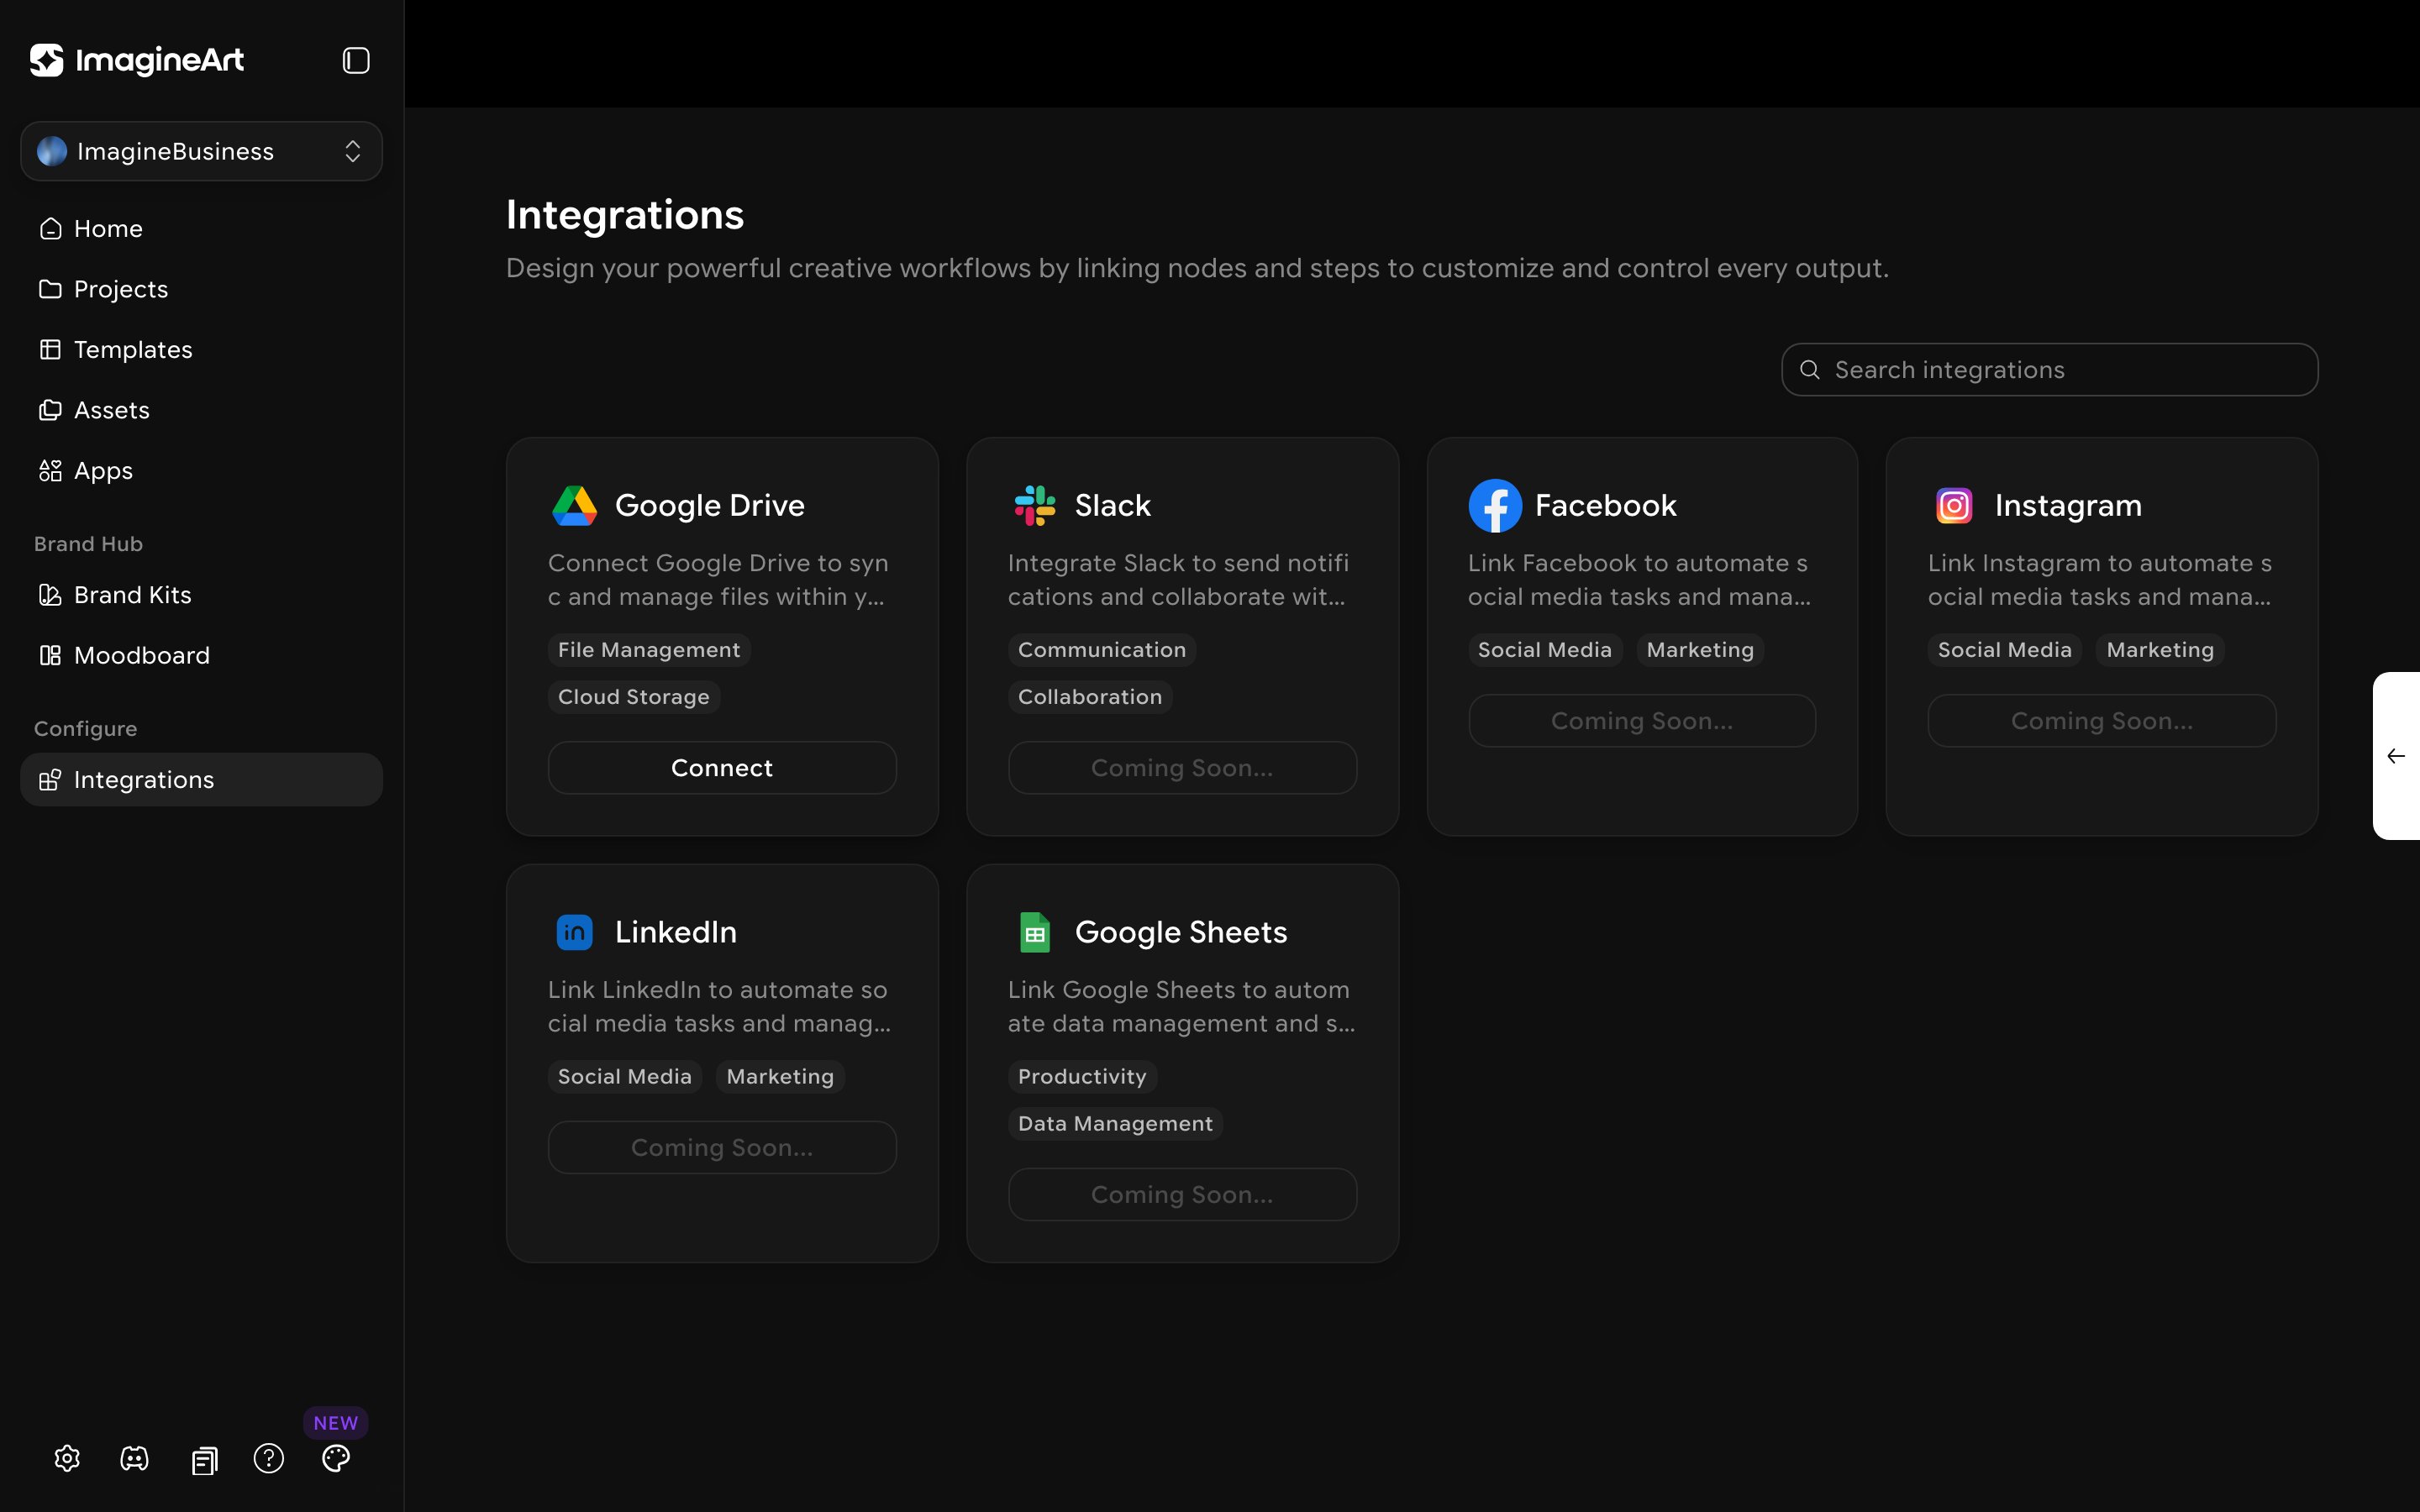
Task: Focus the Search integrations field
Action: click(x=2049, y=370)
